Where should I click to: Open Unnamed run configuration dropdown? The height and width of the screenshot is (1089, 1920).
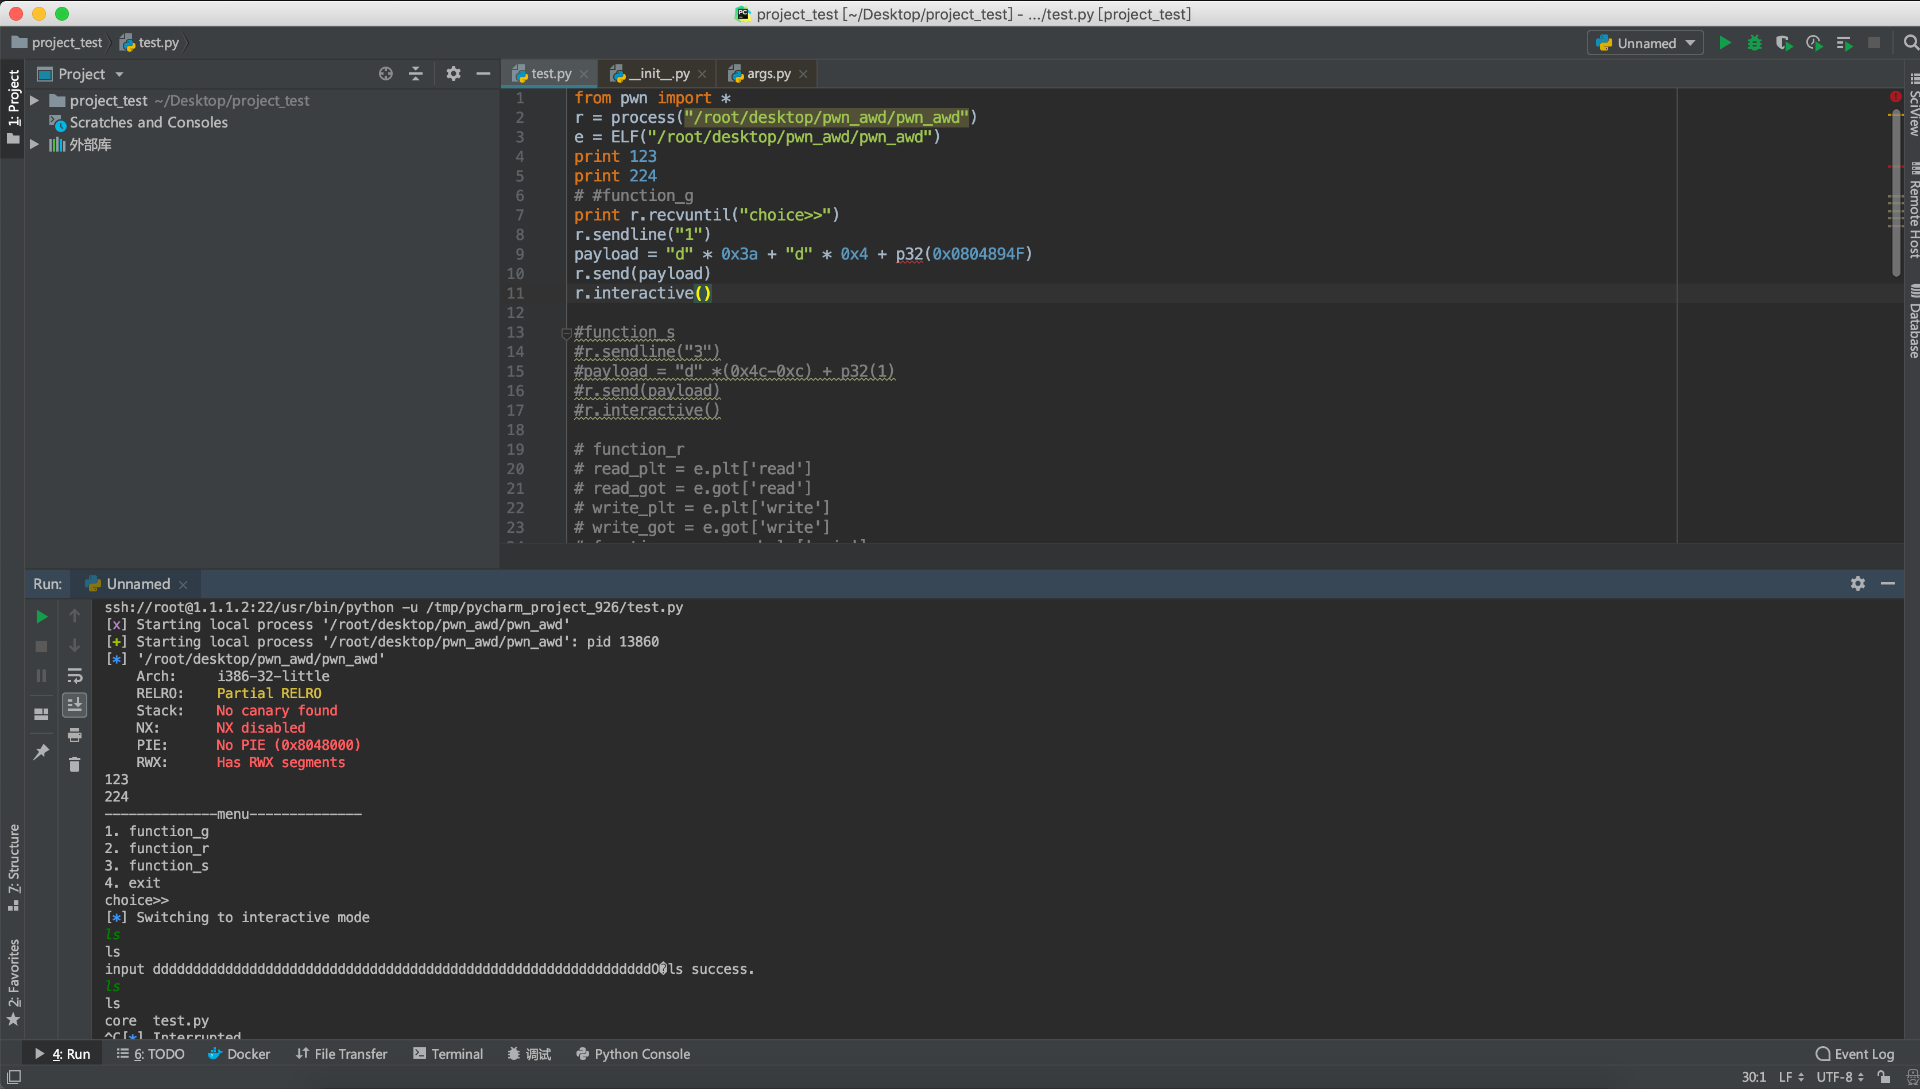click(x=1645, y=43)
